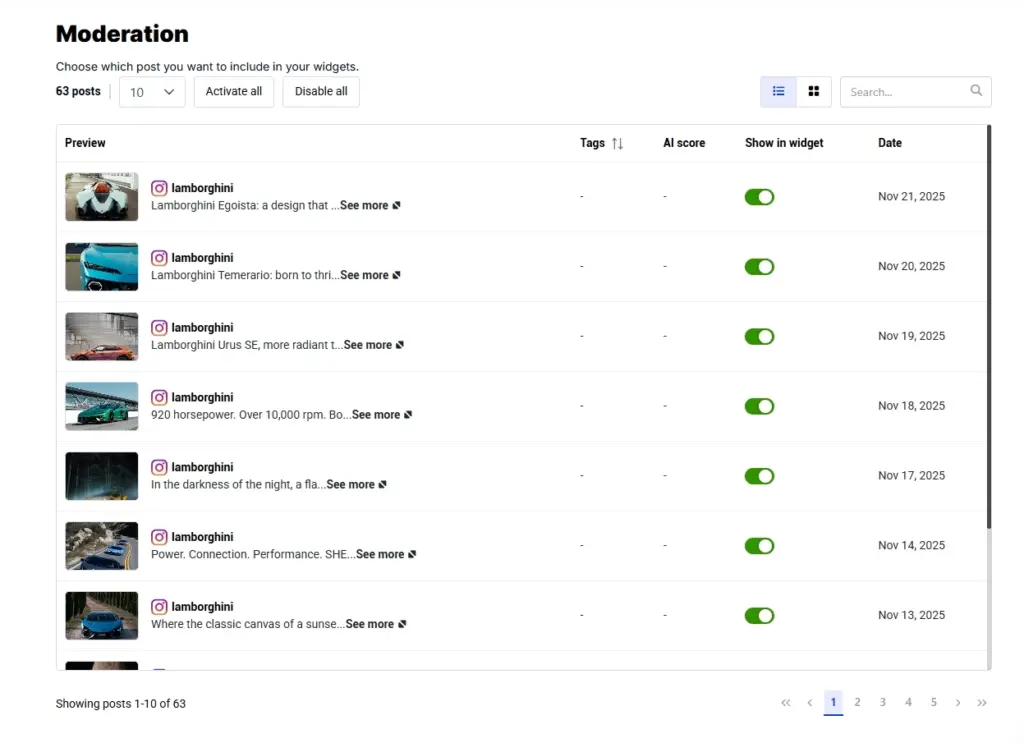The image size is (1024, 743).
Task: Click the search magnifier icon
Action: coord(976,90)
